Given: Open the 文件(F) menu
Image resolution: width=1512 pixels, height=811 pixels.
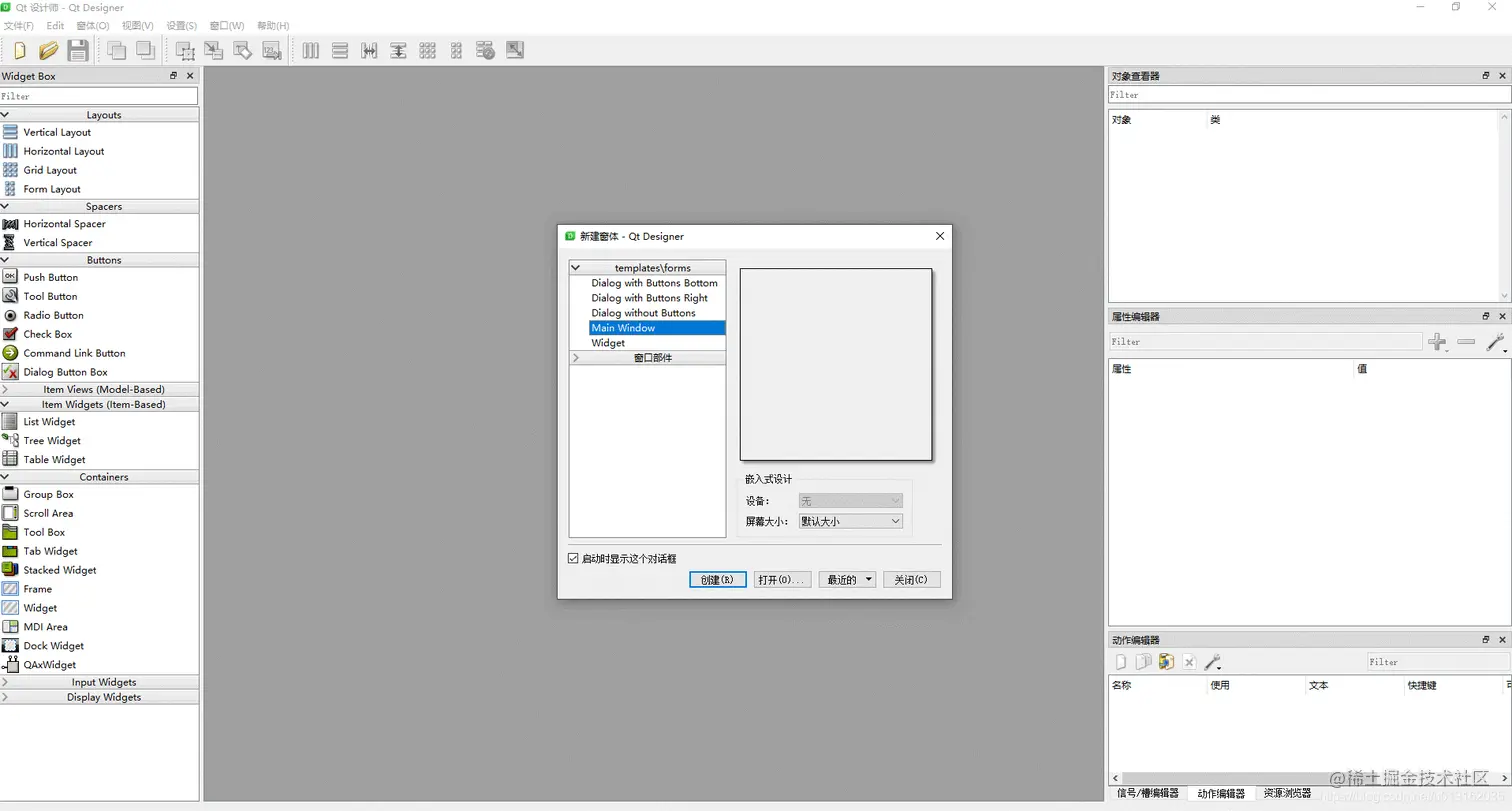Looking at the screenshot, I should click(x=19, y=25).
